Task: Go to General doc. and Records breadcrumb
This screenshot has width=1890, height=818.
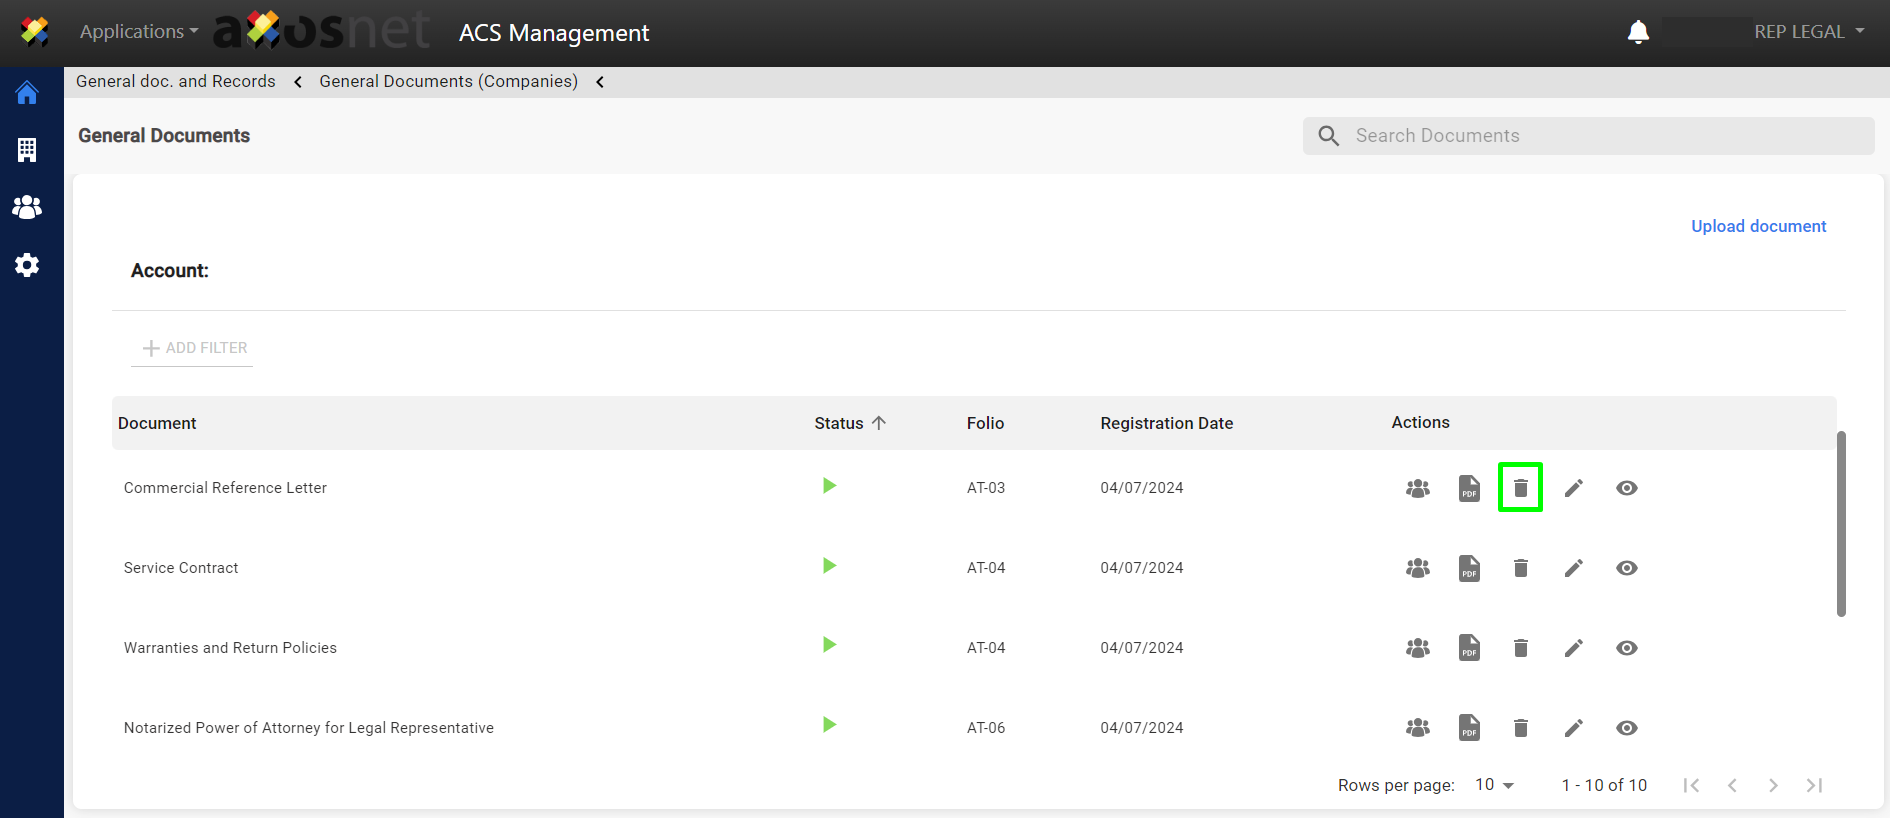Action: click(176, 82)
